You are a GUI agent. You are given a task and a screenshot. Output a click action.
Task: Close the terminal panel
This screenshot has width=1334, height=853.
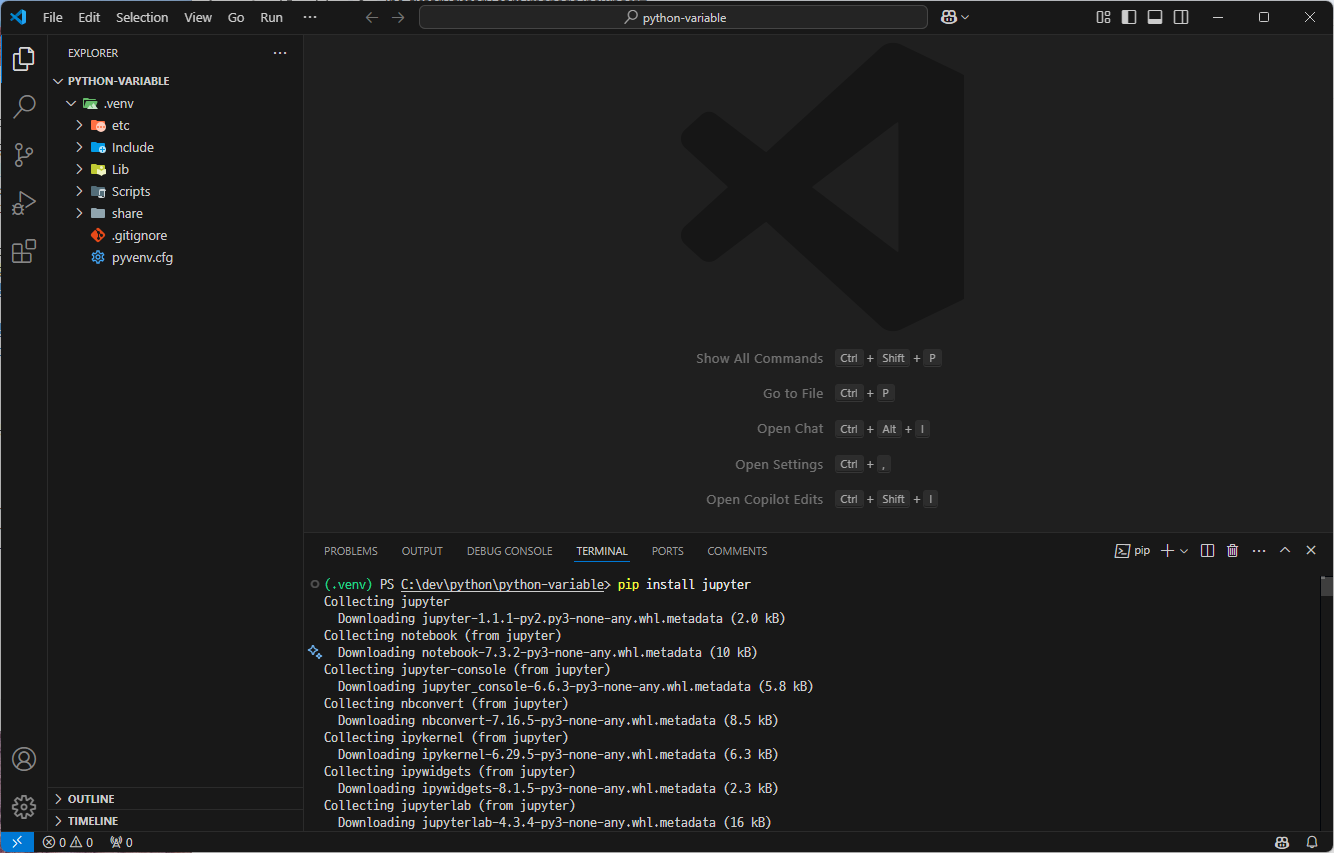pyautogui.click(x=1311, y=551)
